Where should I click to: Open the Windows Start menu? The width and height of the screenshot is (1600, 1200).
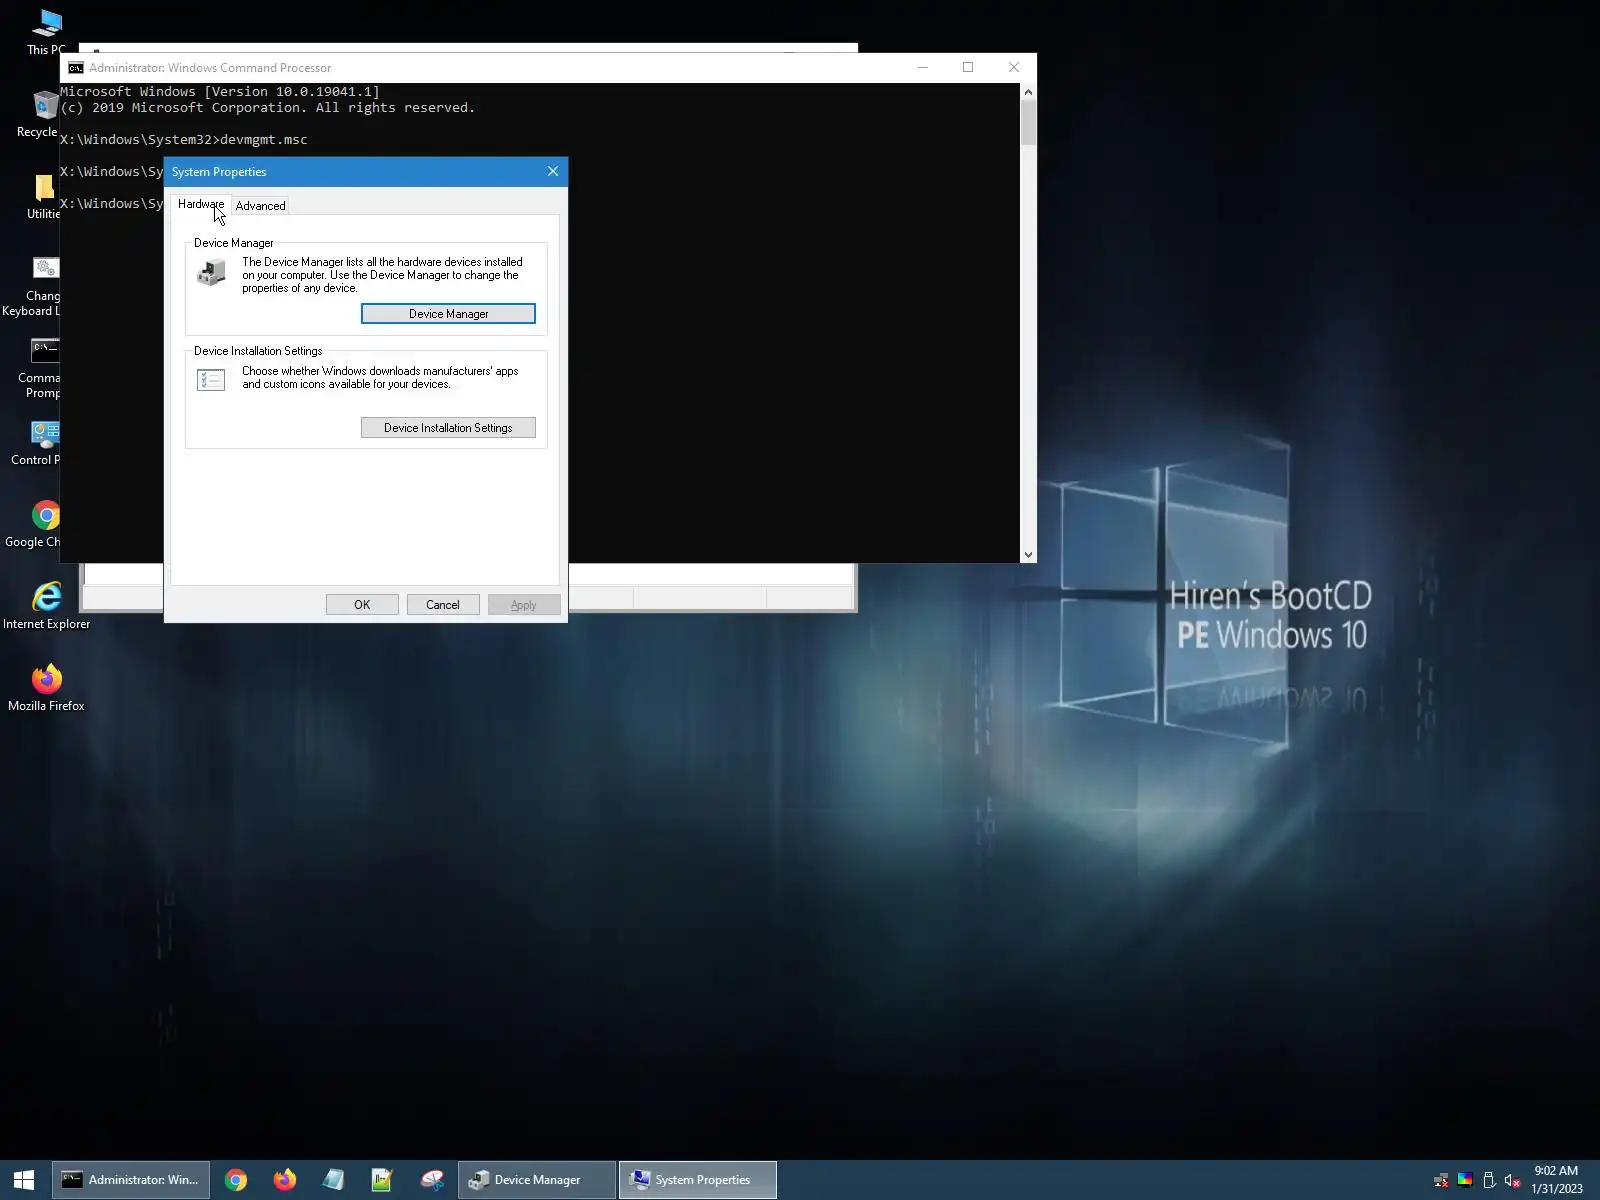coord(24,1180)
